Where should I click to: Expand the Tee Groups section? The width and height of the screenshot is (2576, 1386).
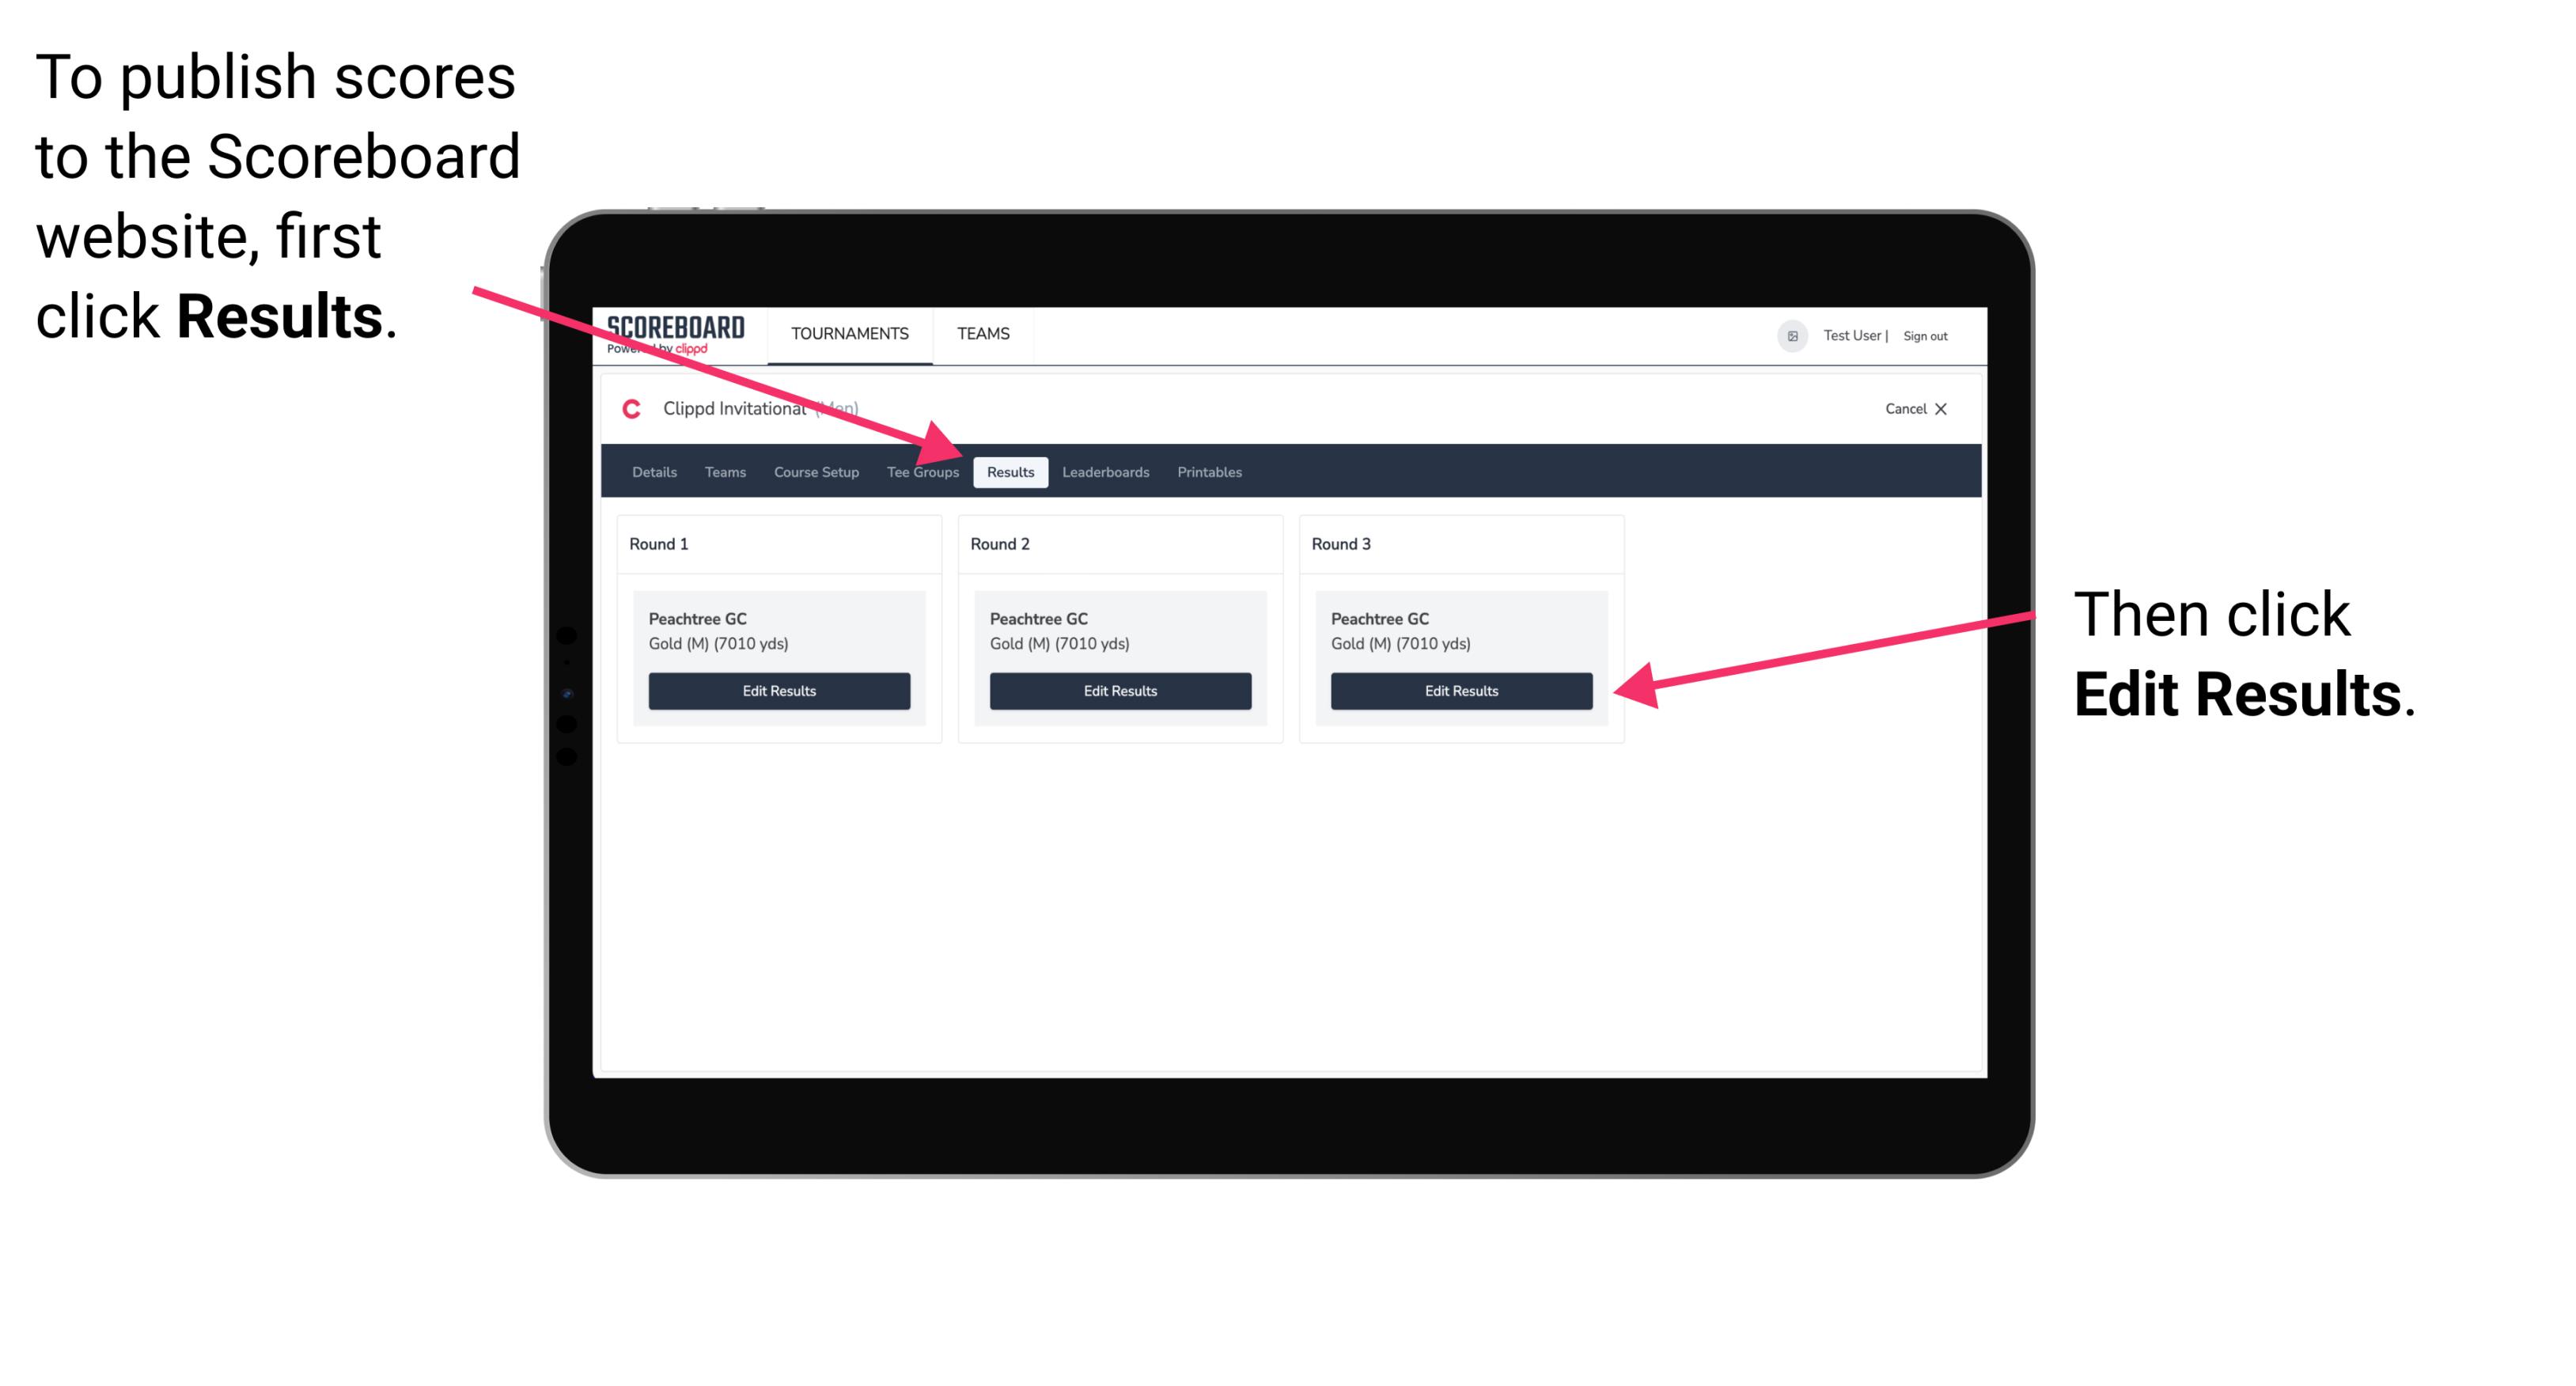[x=923, y=473]
